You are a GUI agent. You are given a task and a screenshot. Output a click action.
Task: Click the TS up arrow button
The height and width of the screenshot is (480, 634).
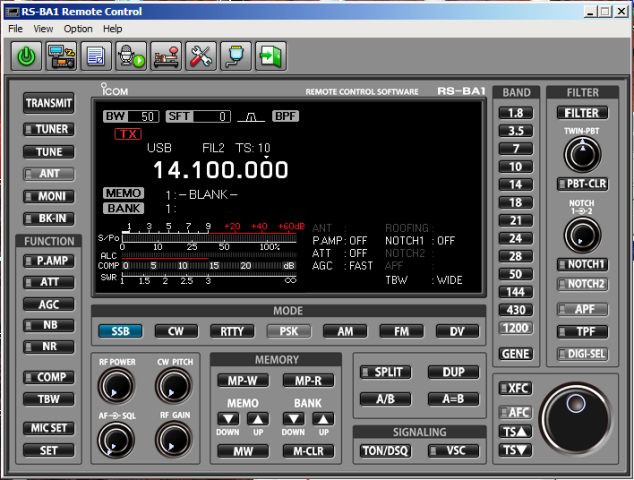[516, 431]
